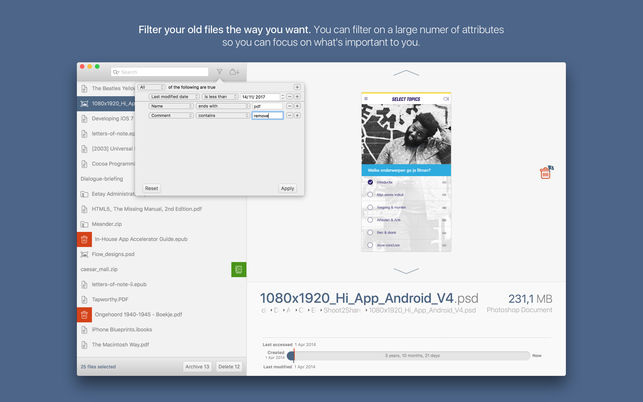Screen dimensions: 643x402
Task: Click plus on the Name rule row
Action: pyautogui.click(x=297, y=106)
